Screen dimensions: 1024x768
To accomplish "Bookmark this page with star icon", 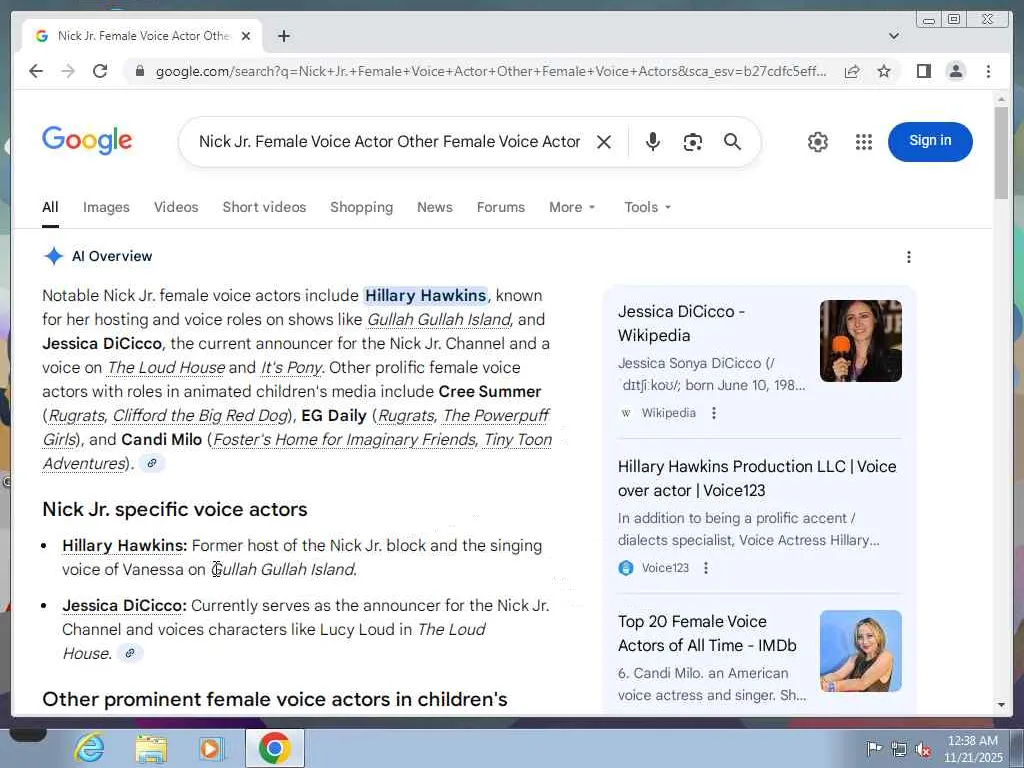I will point(884,71).
